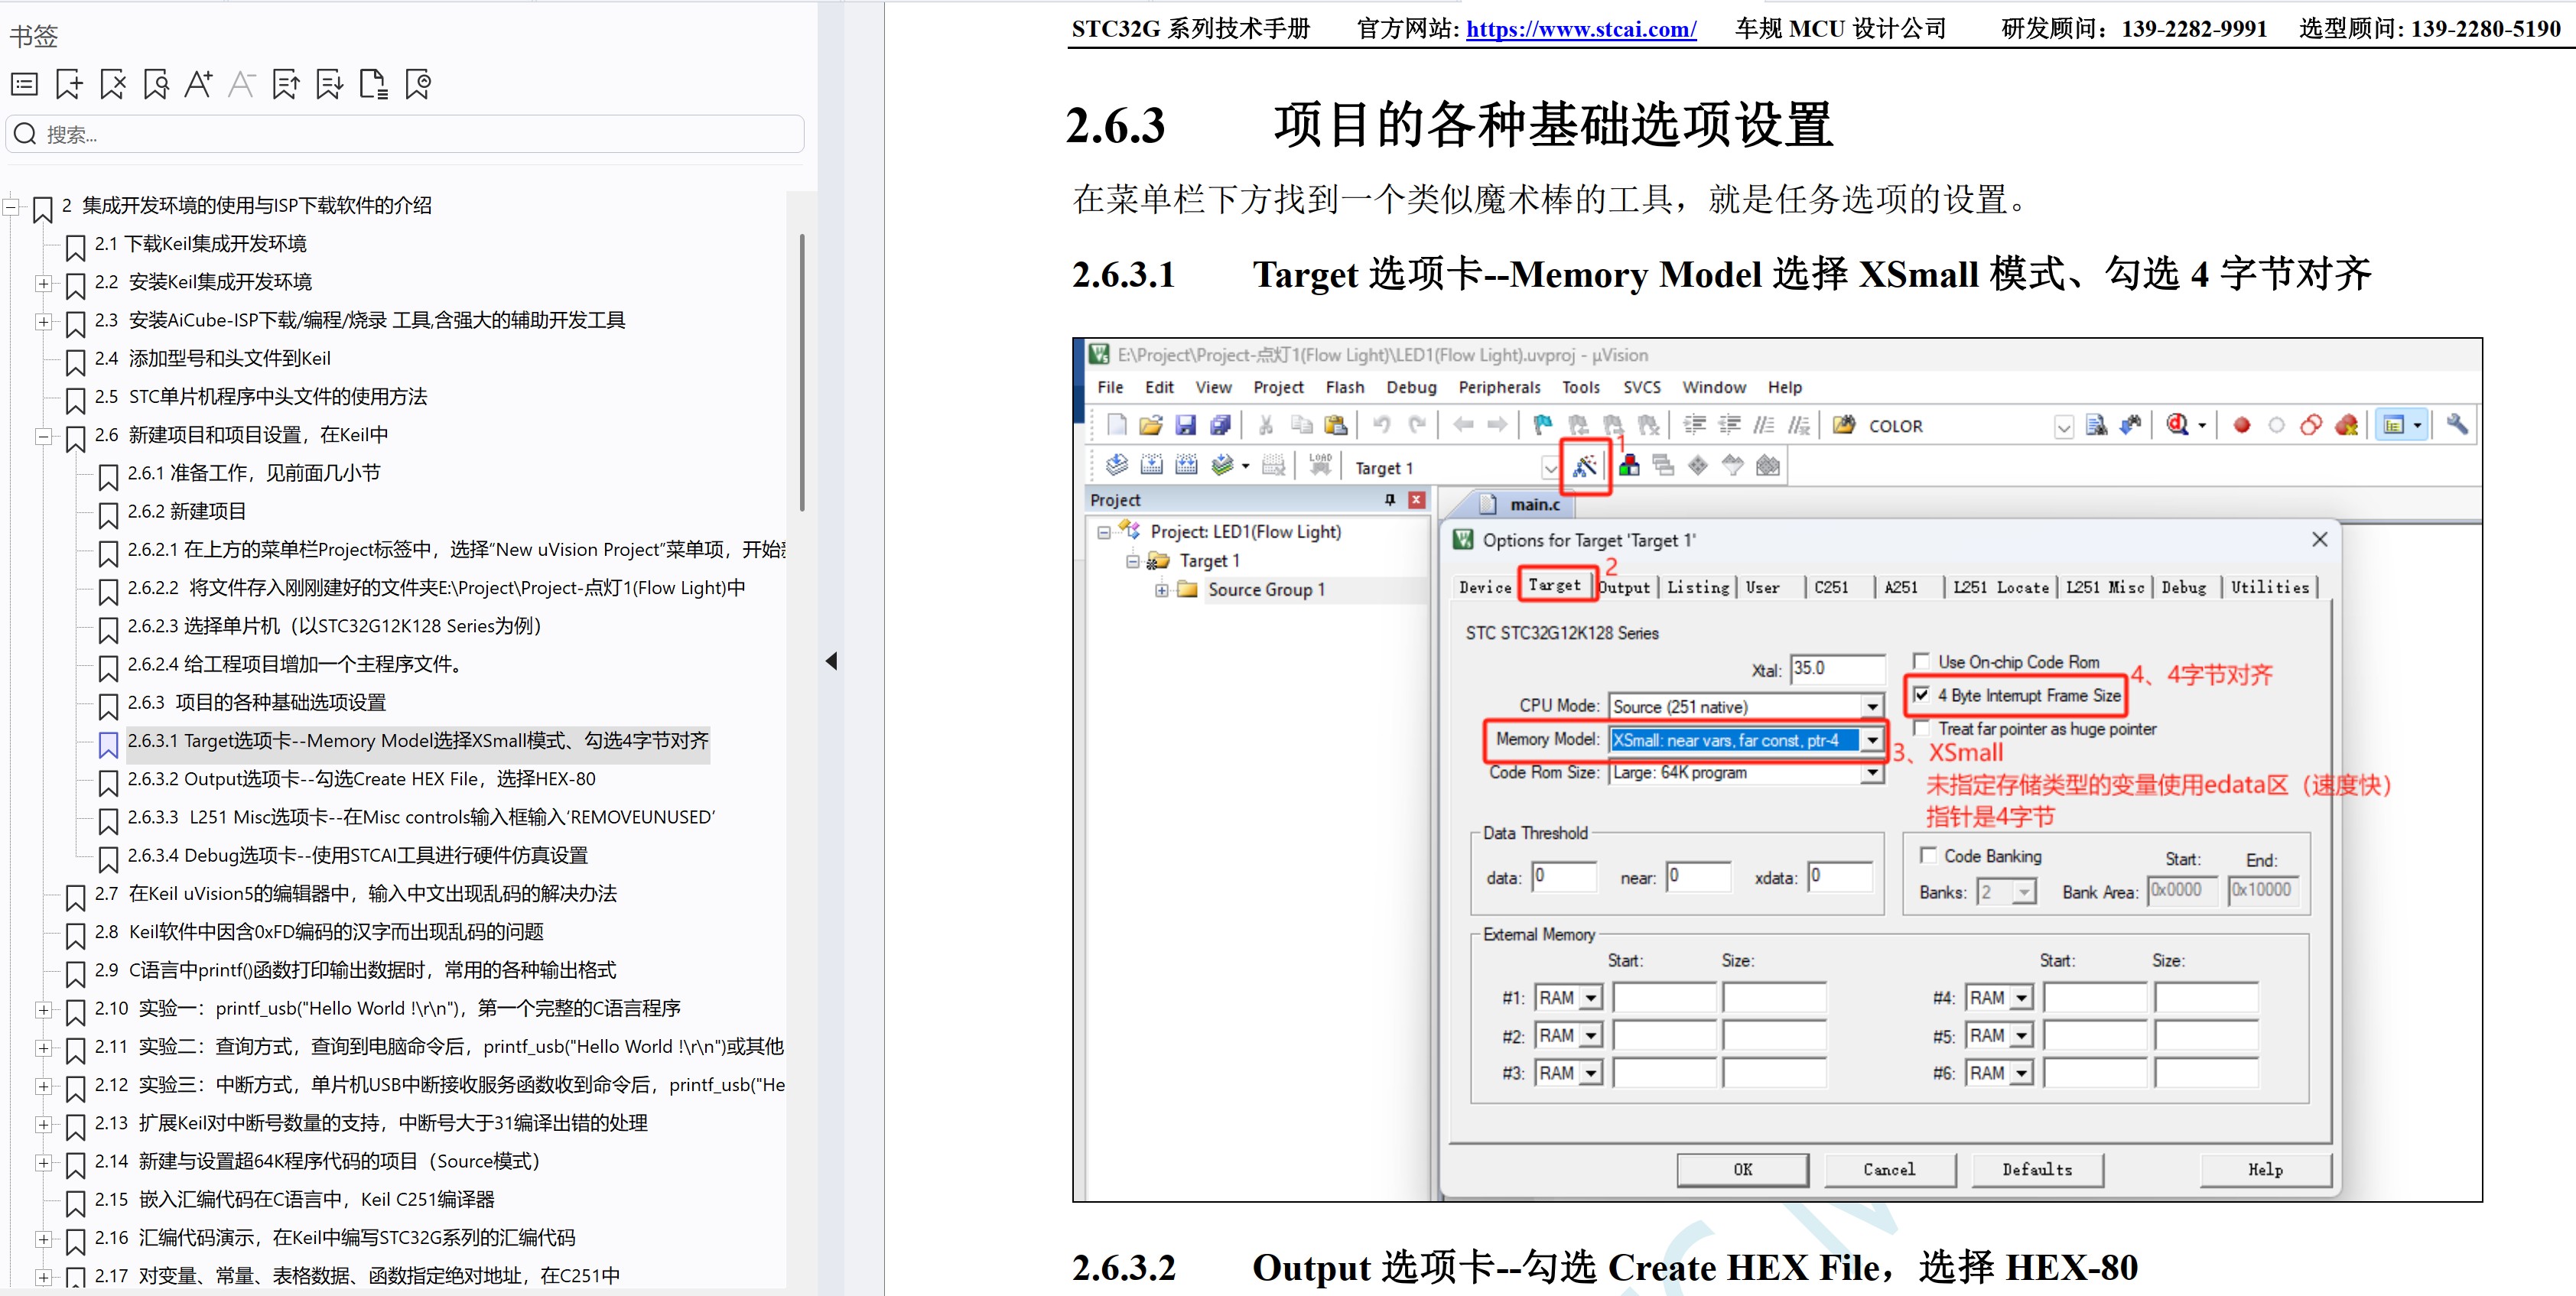Click the Paste clipboard icon in Keil toolbar
The height and width of the screenshot is (1296, 2576).
click(1335, 425)
